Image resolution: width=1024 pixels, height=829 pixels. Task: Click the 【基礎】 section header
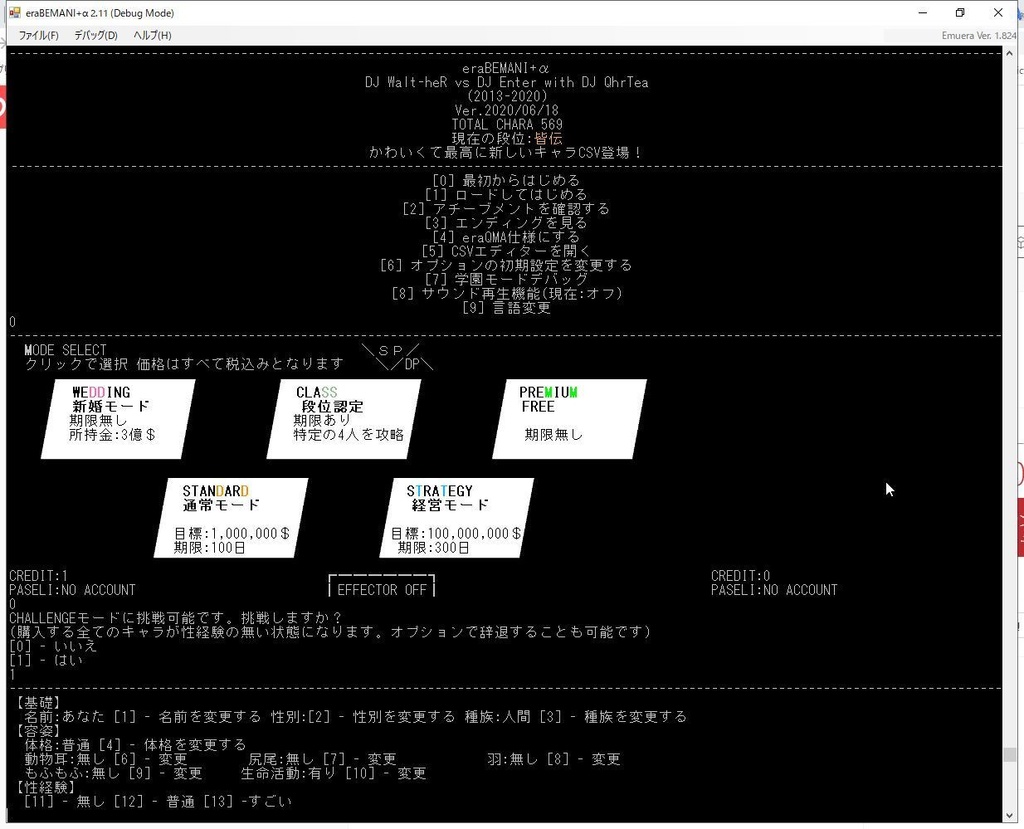[x=39, y=703]
